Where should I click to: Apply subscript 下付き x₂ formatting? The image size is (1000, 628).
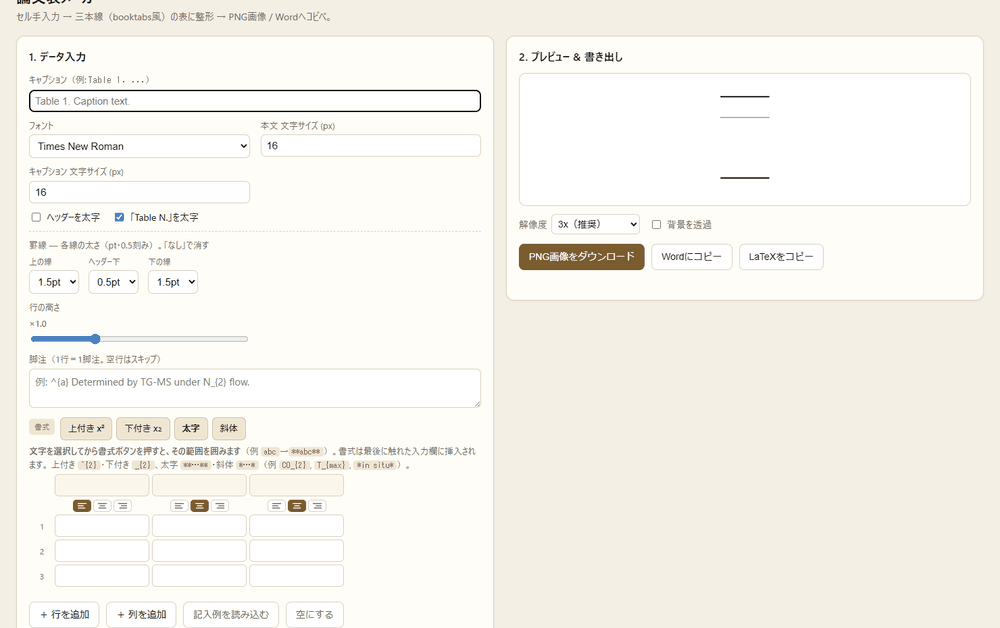pos(143,428)
